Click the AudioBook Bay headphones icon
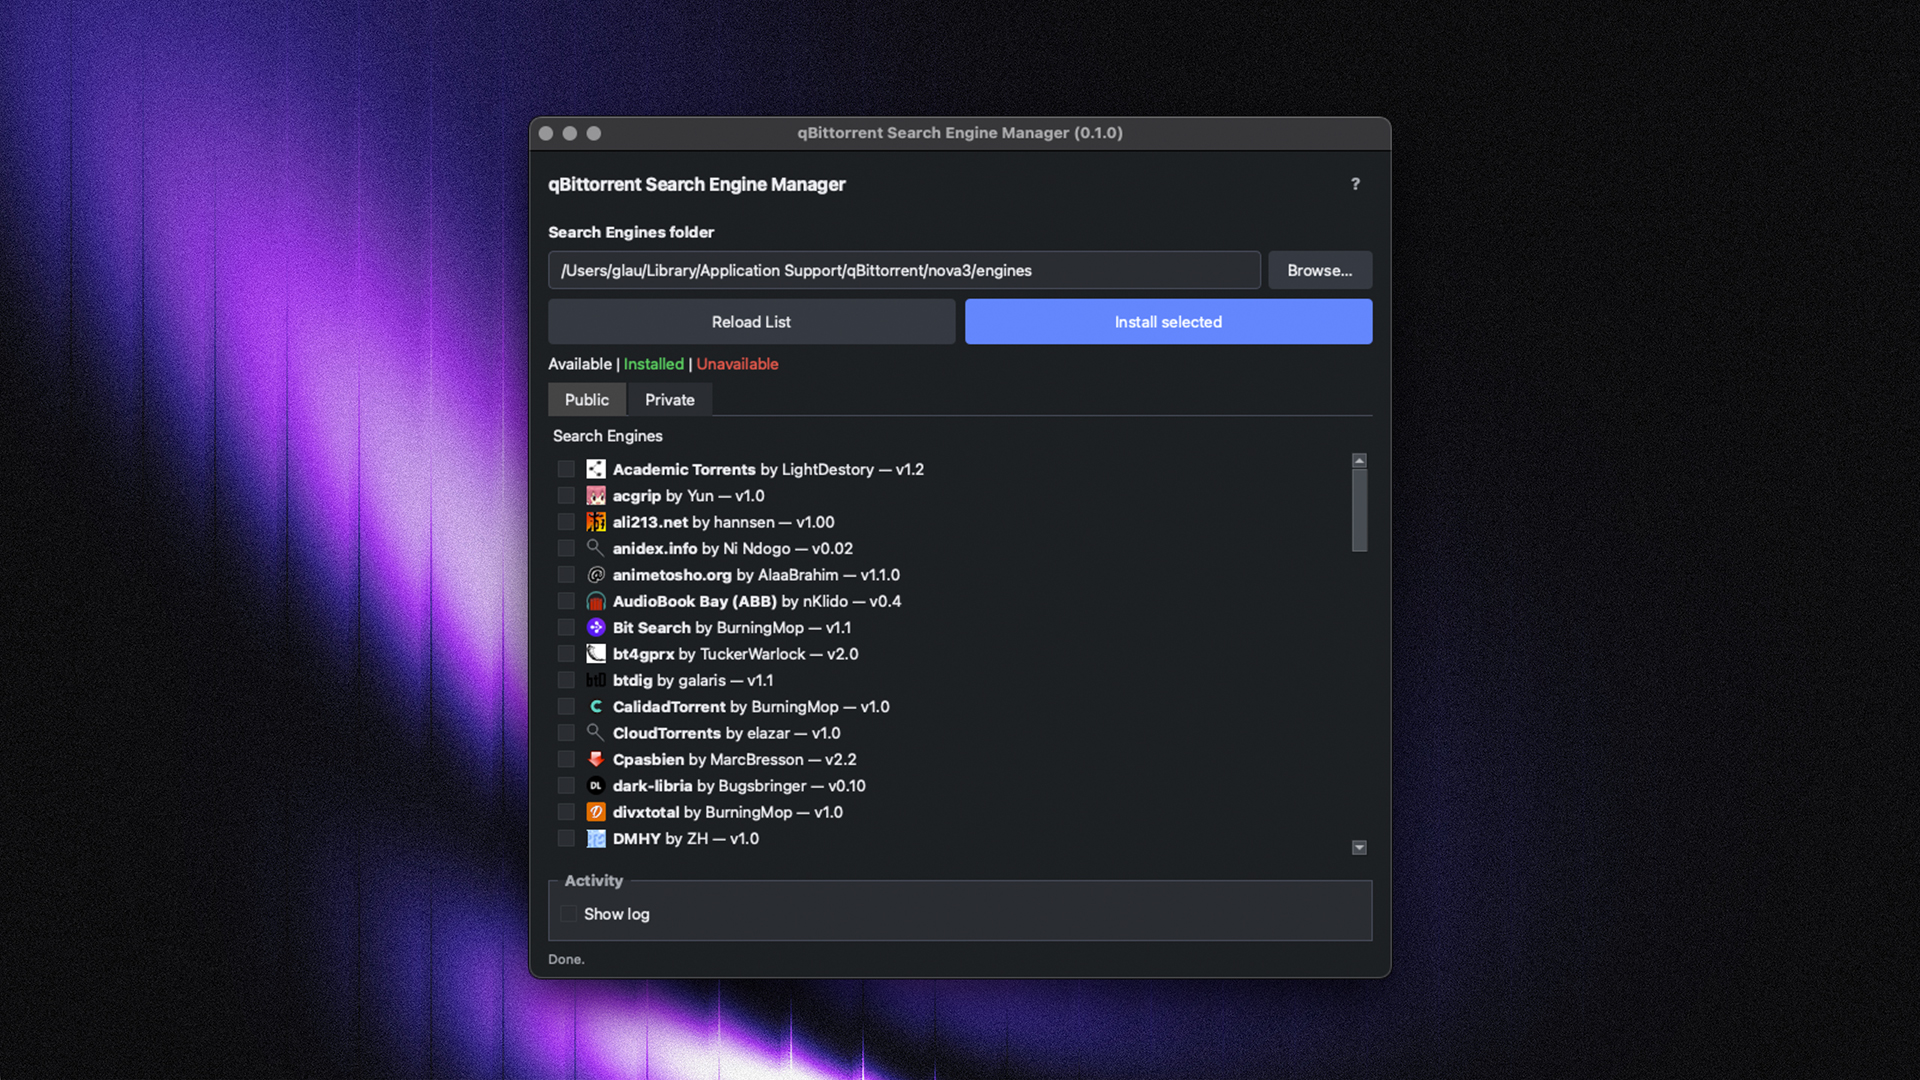 (596, 601)
